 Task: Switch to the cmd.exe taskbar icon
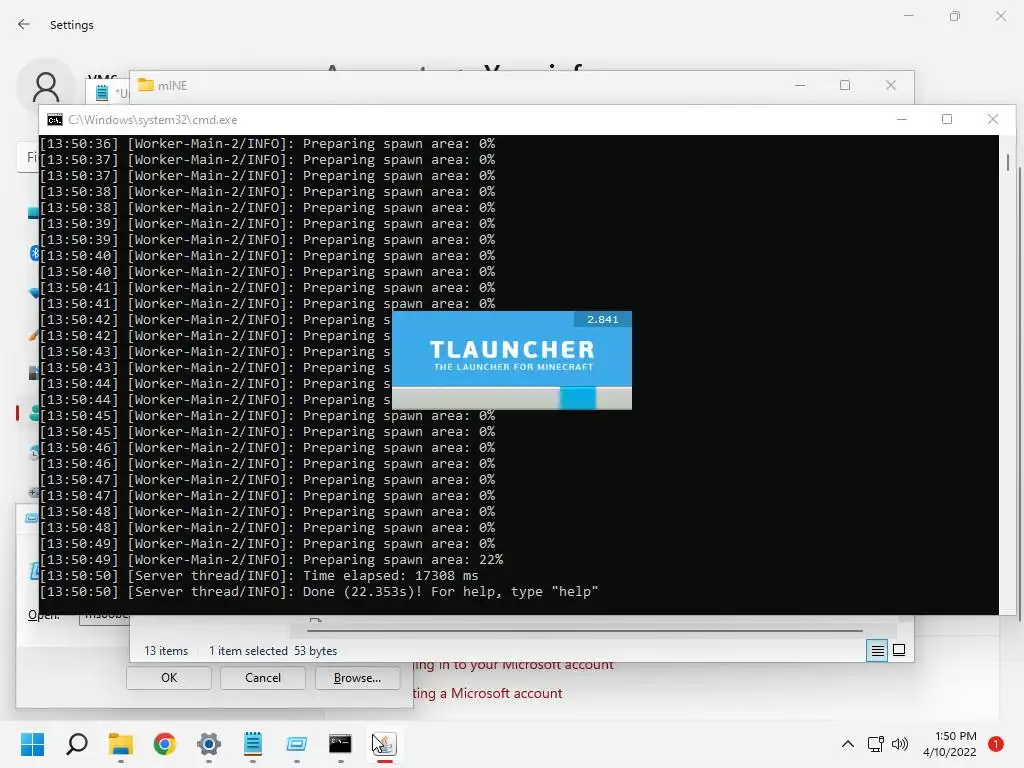tap(340, 744)
